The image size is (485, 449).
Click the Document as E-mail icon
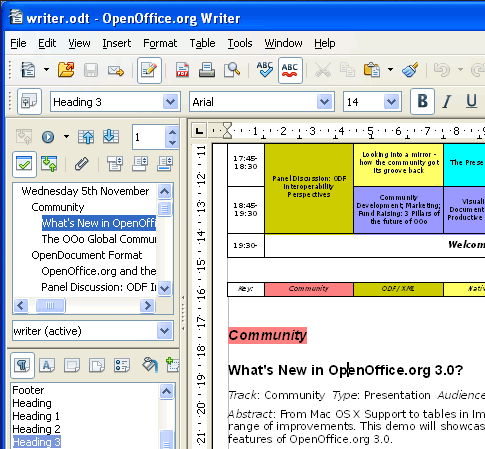(x=115, y=70)
